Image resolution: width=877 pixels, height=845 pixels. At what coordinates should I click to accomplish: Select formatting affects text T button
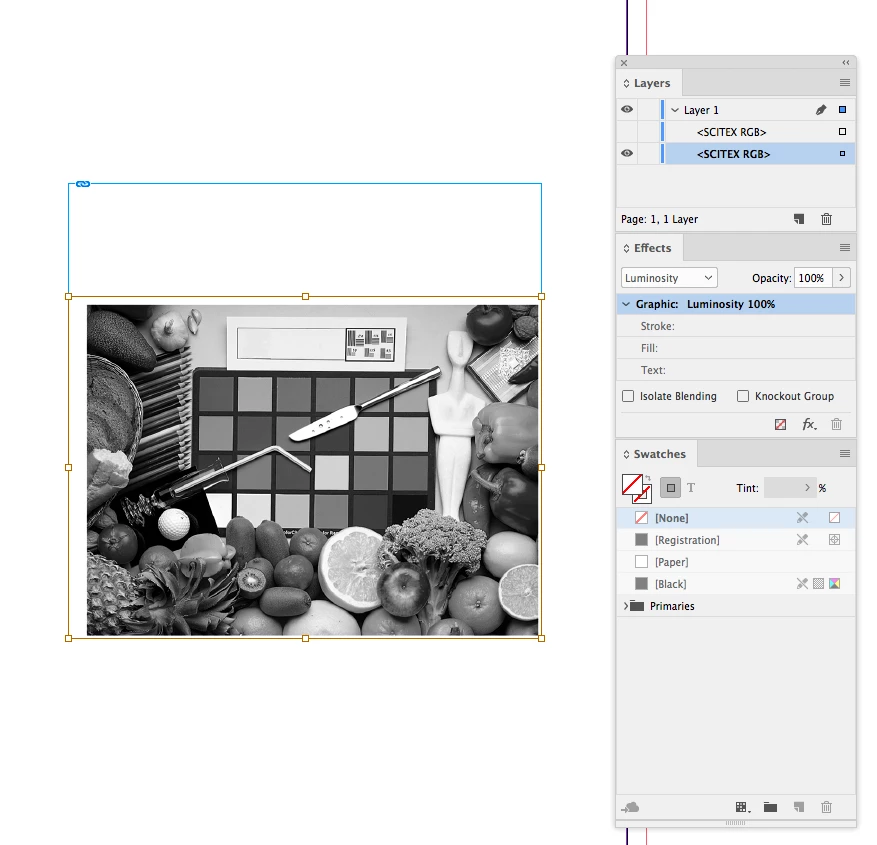pos(691,488)
